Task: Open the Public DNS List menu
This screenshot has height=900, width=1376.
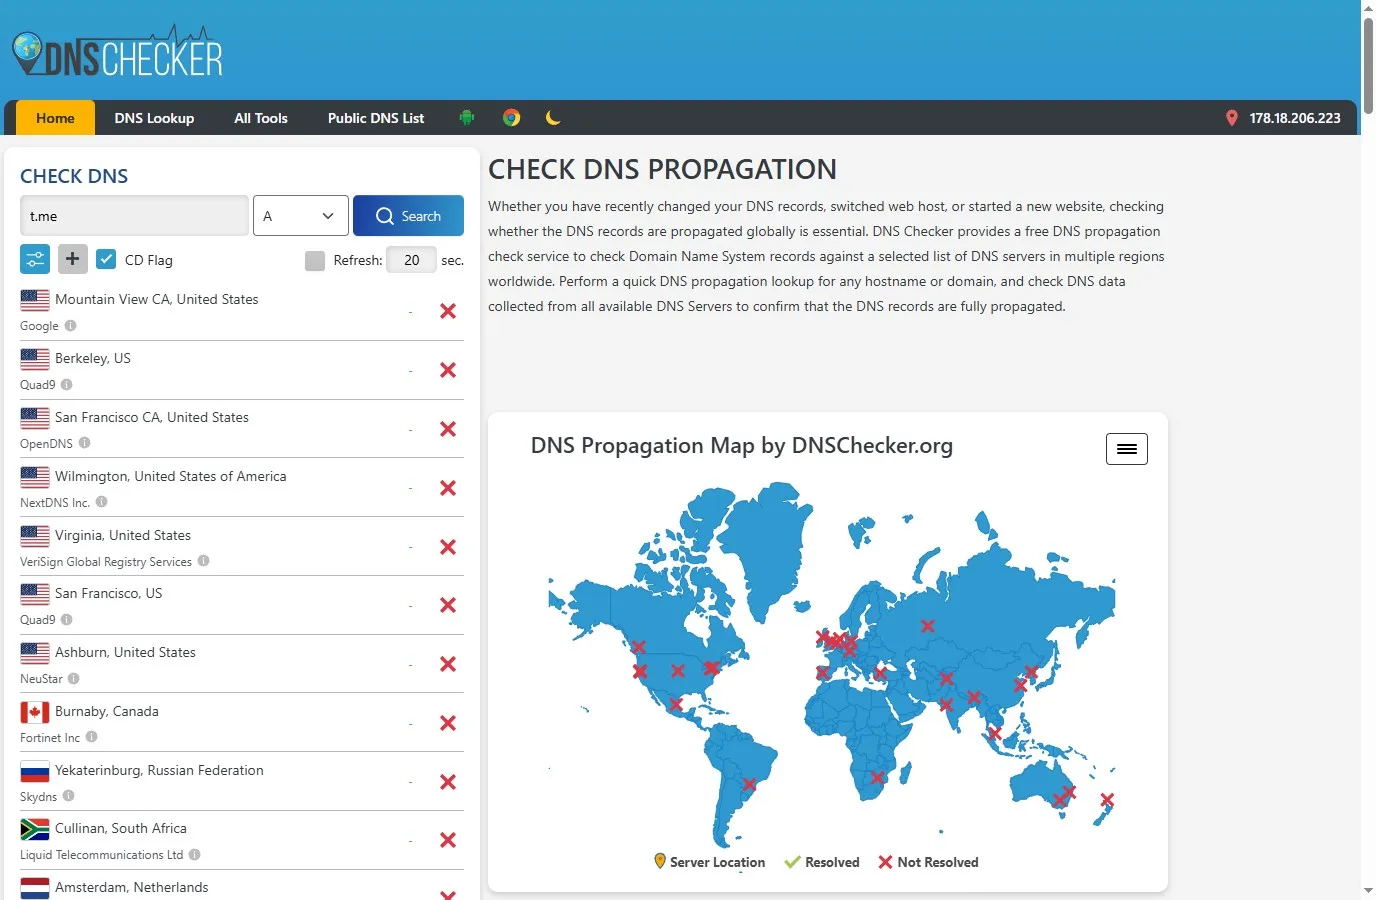Action: 376,118
